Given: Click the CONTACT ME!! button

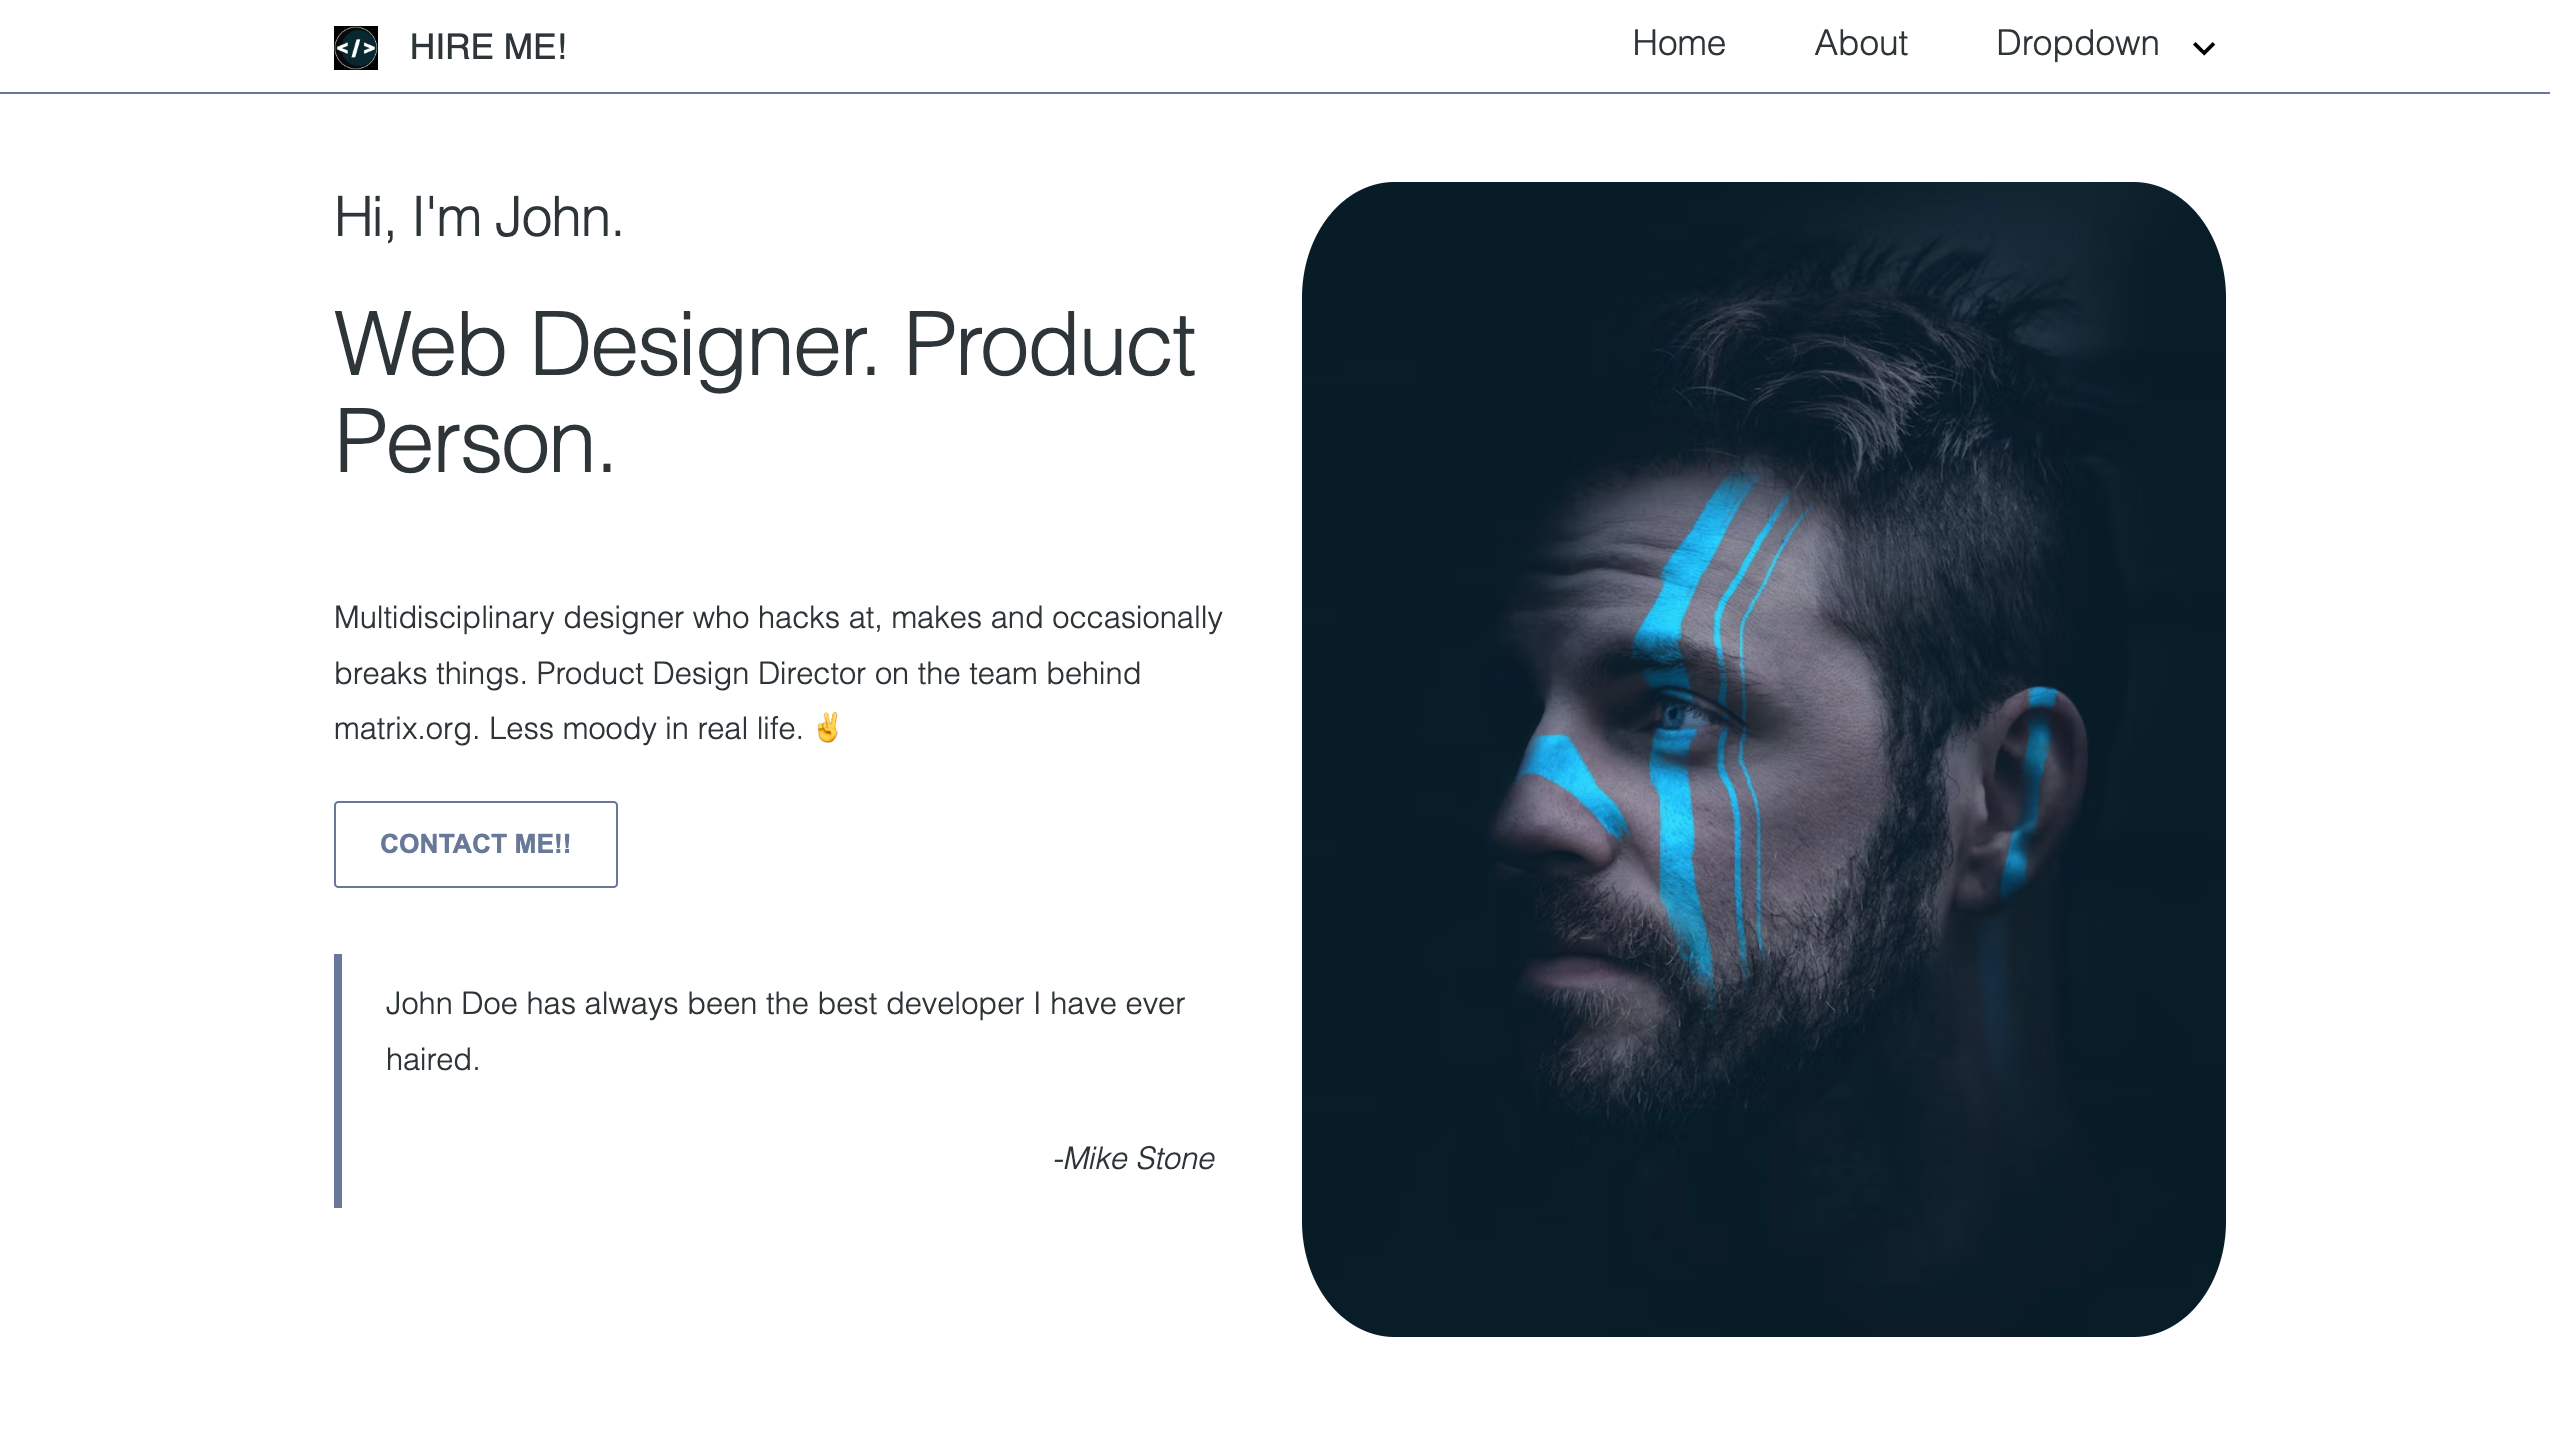Looking at the screenshot, I should [x=475, y=844].
